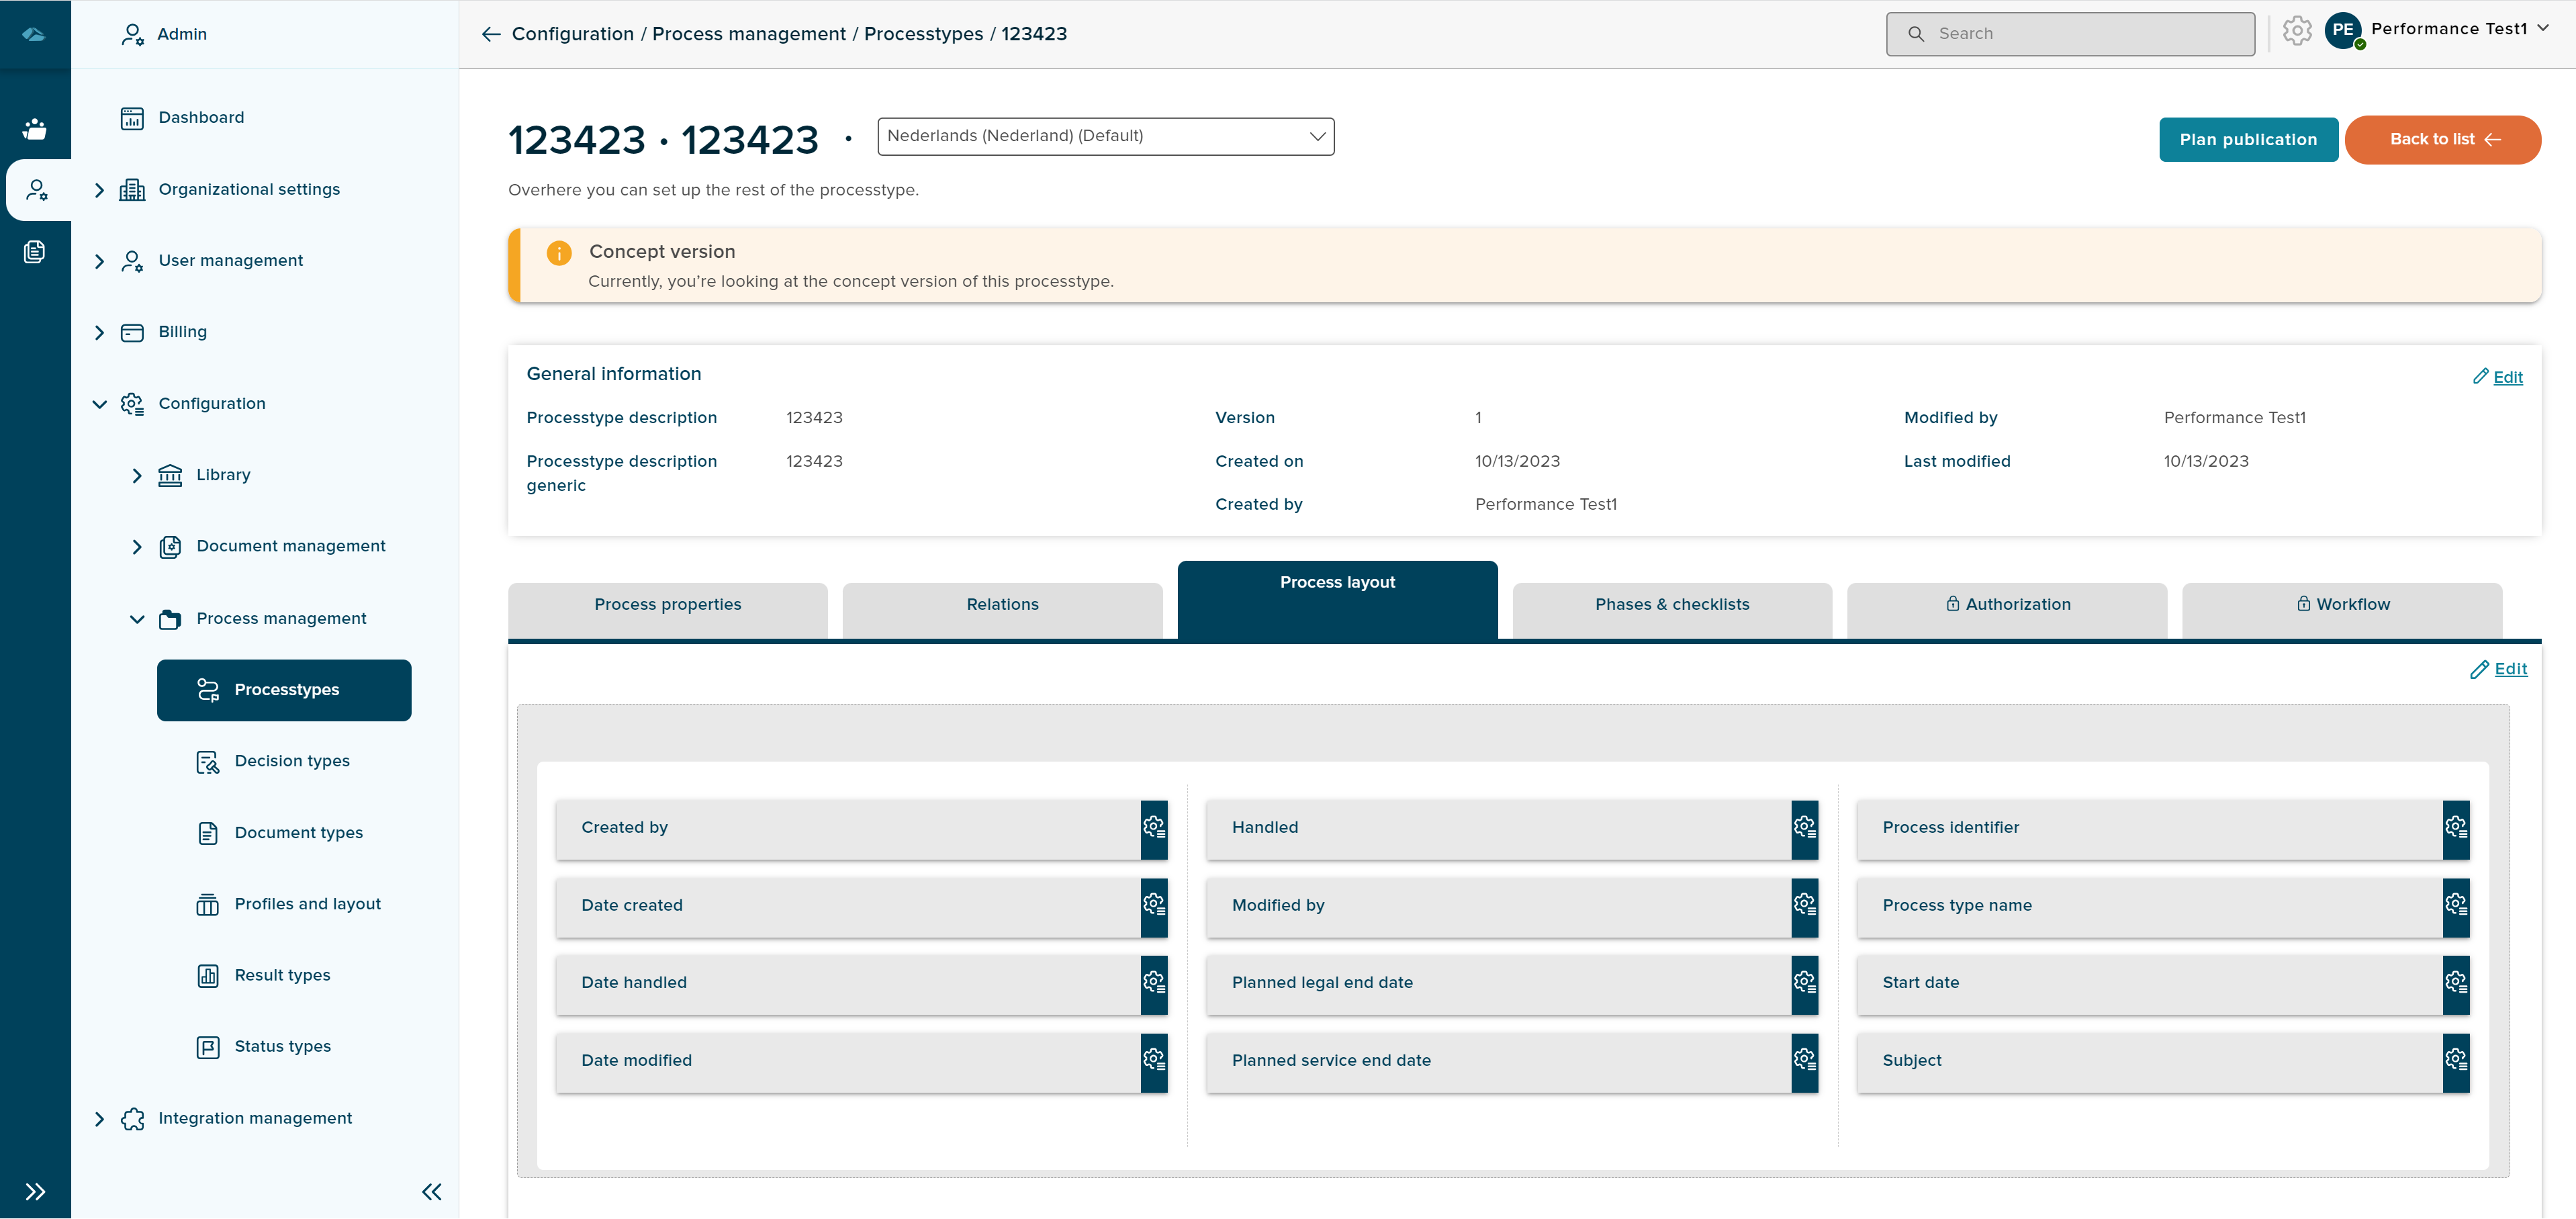Open the language dropdown Nederlands (Nederland)
Image resolution: width=2576 pixels, height=1219 pixels.
pos(1105,136)
